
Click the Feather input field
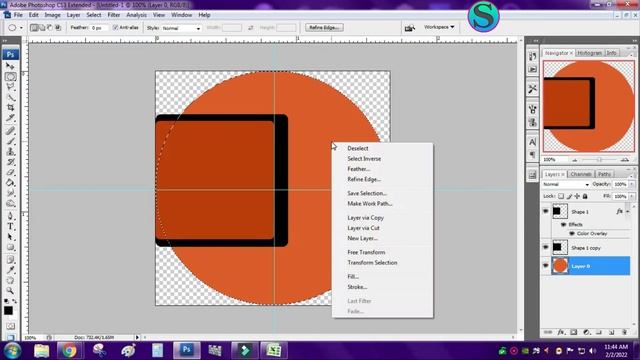pos(99,28)
